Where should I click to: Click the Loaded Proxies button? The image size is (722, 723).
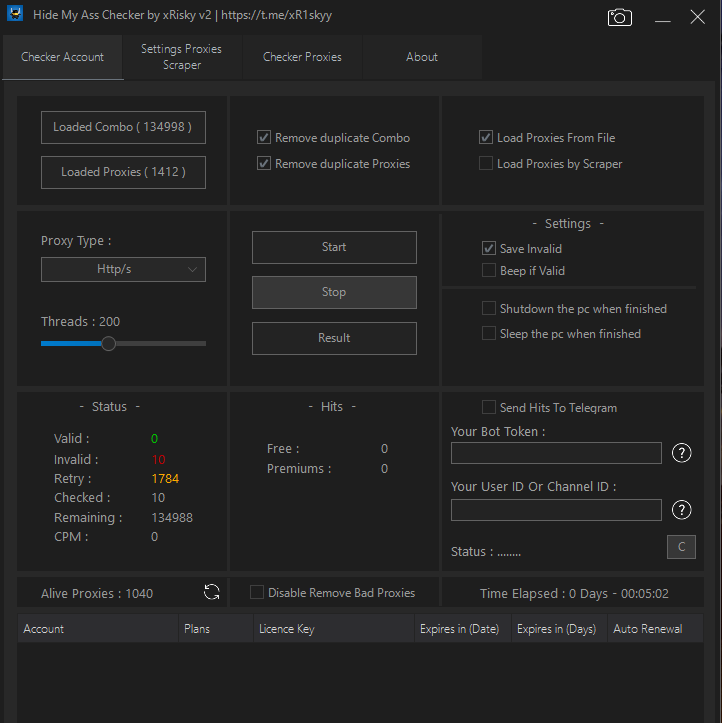[x=123, y=172]
